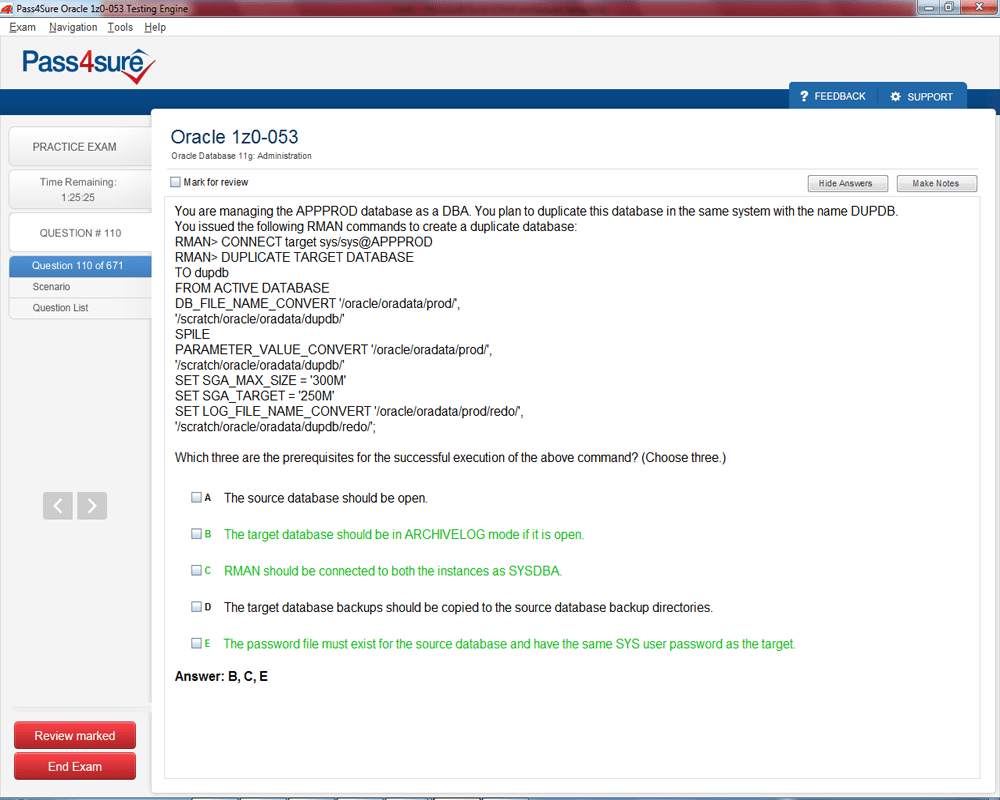The height and width of the screenshot is (800, 1000).
Task: Click the SUPPORT gear icon
Action: [895, 96]
